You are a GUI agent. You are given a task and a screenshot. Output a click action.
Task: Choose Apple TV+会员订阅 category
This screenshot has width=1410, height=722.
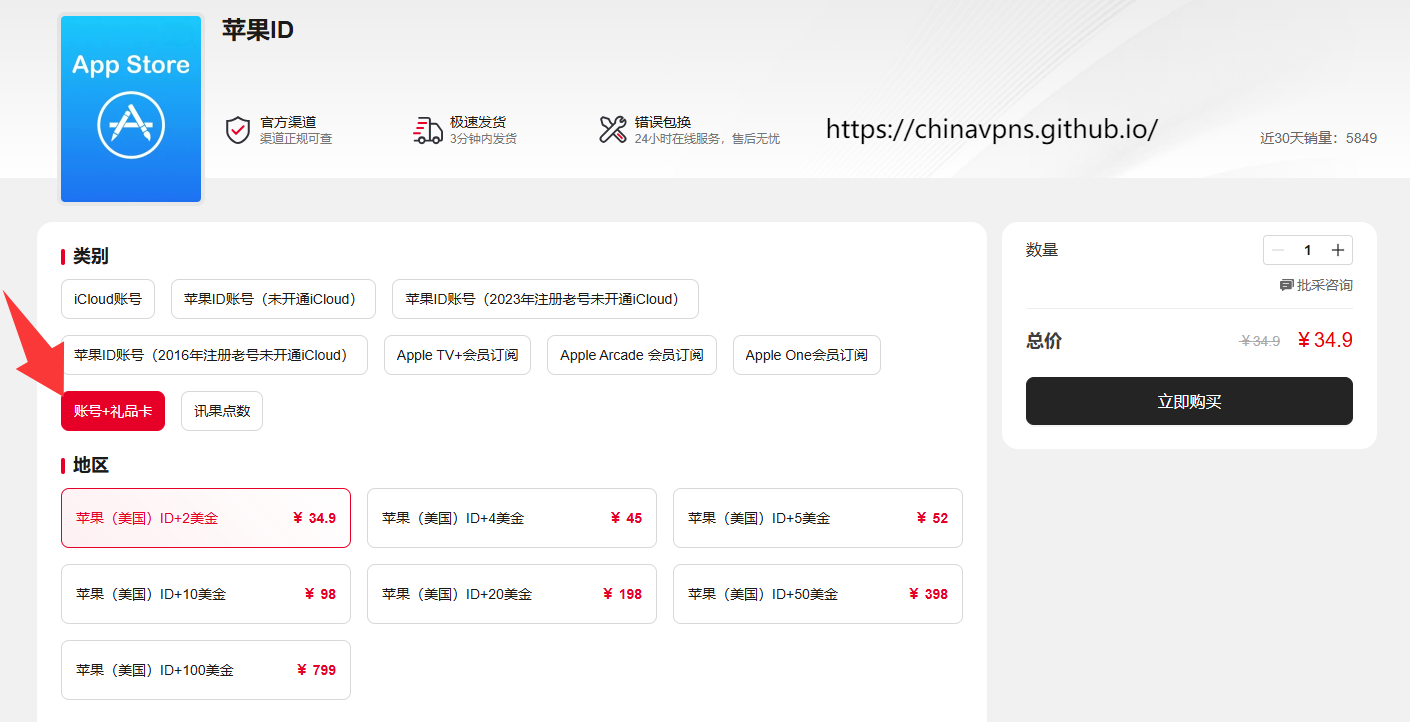457,355
